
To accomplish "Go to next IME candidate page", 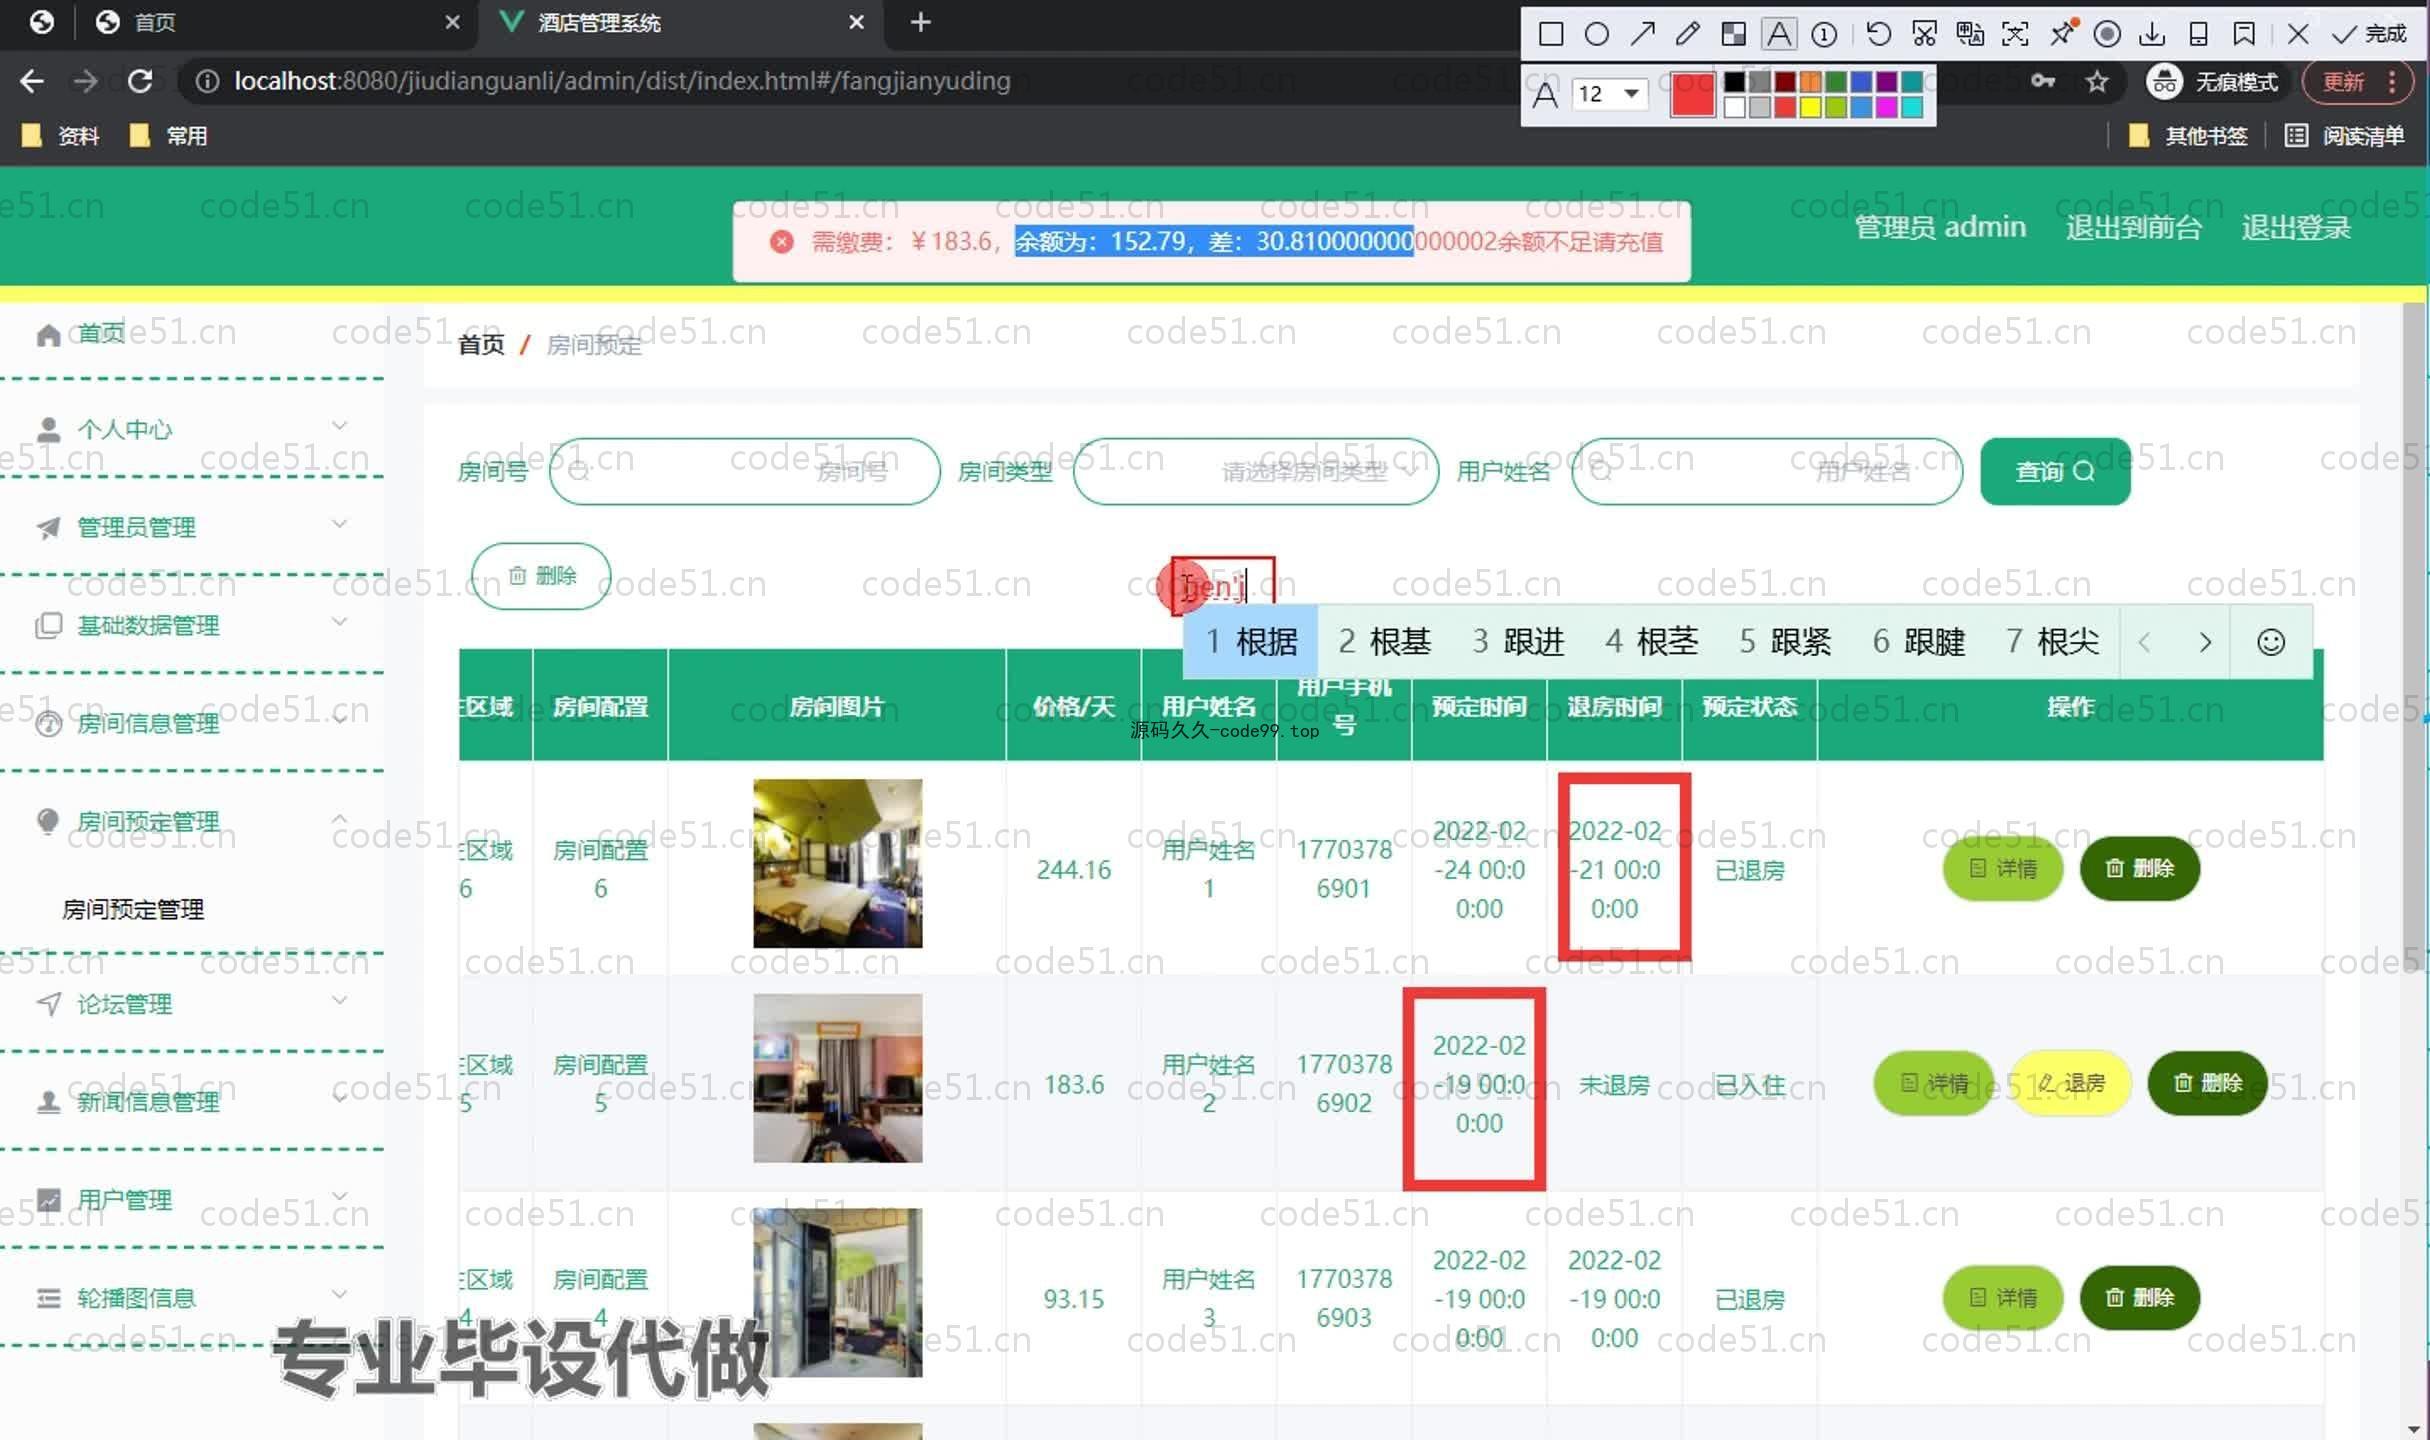I will [2205, 642].
